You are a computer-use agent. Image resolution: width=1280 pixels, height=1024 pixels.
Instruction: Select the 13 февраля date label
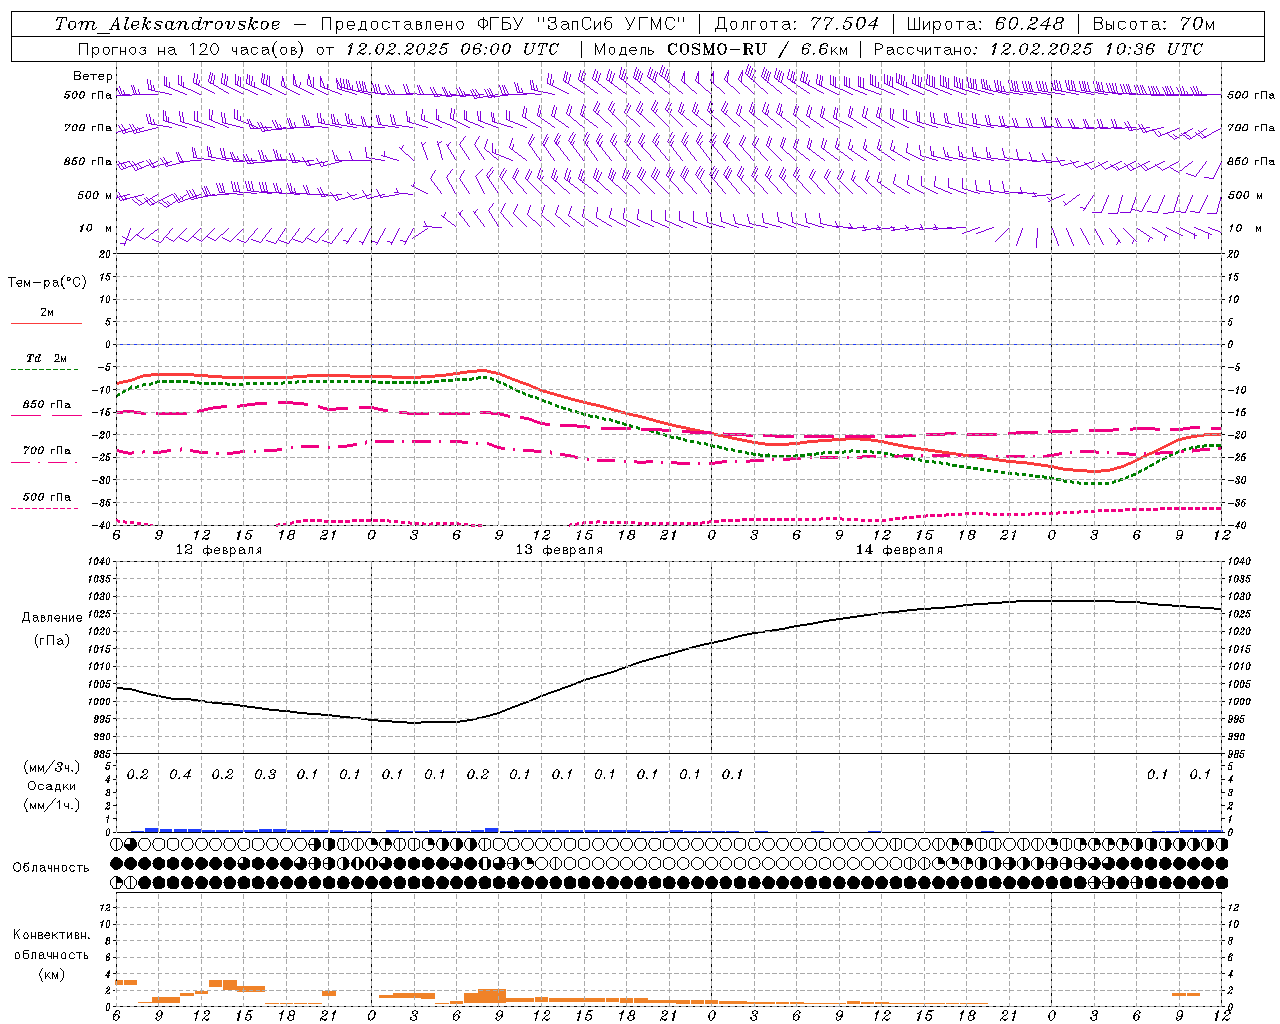click(559, 550)
